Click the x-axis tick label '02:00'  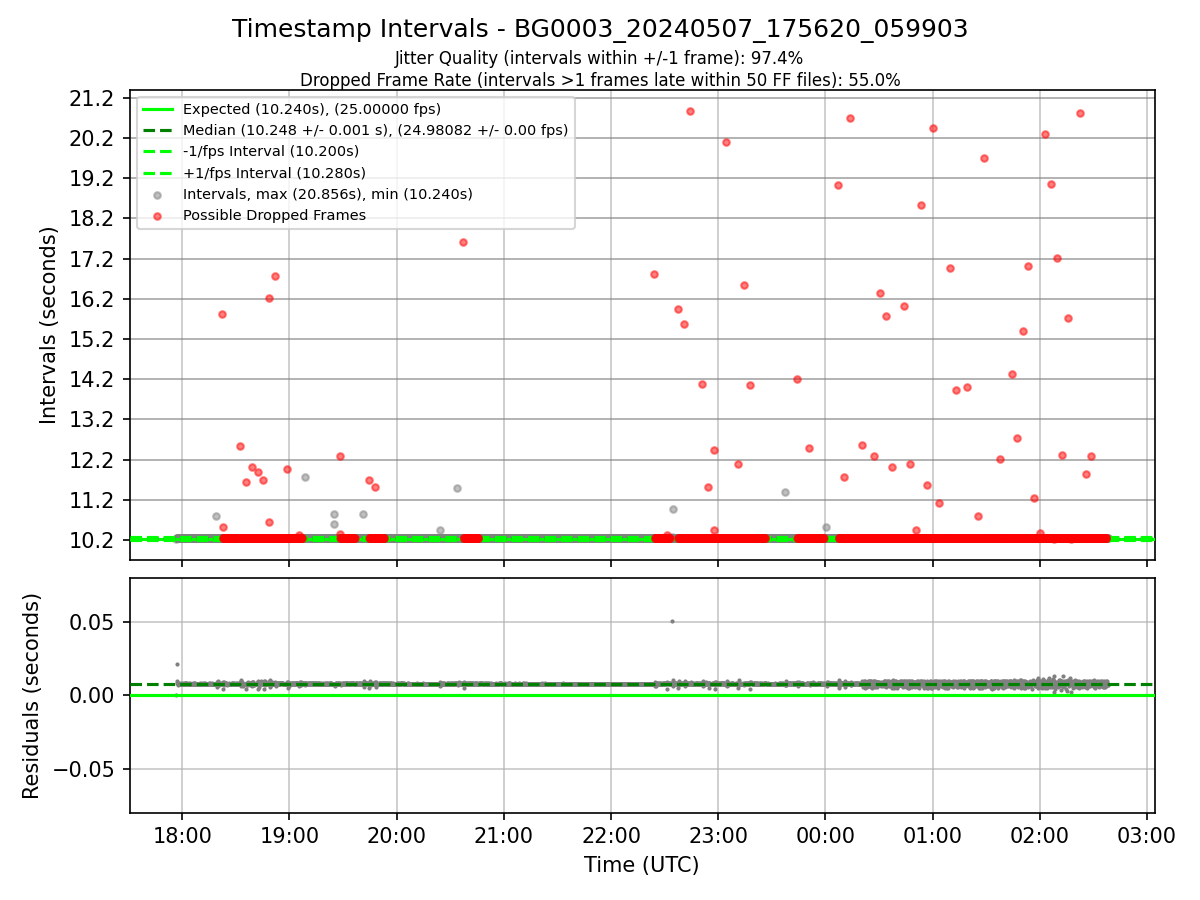[x=1040, y=834]
